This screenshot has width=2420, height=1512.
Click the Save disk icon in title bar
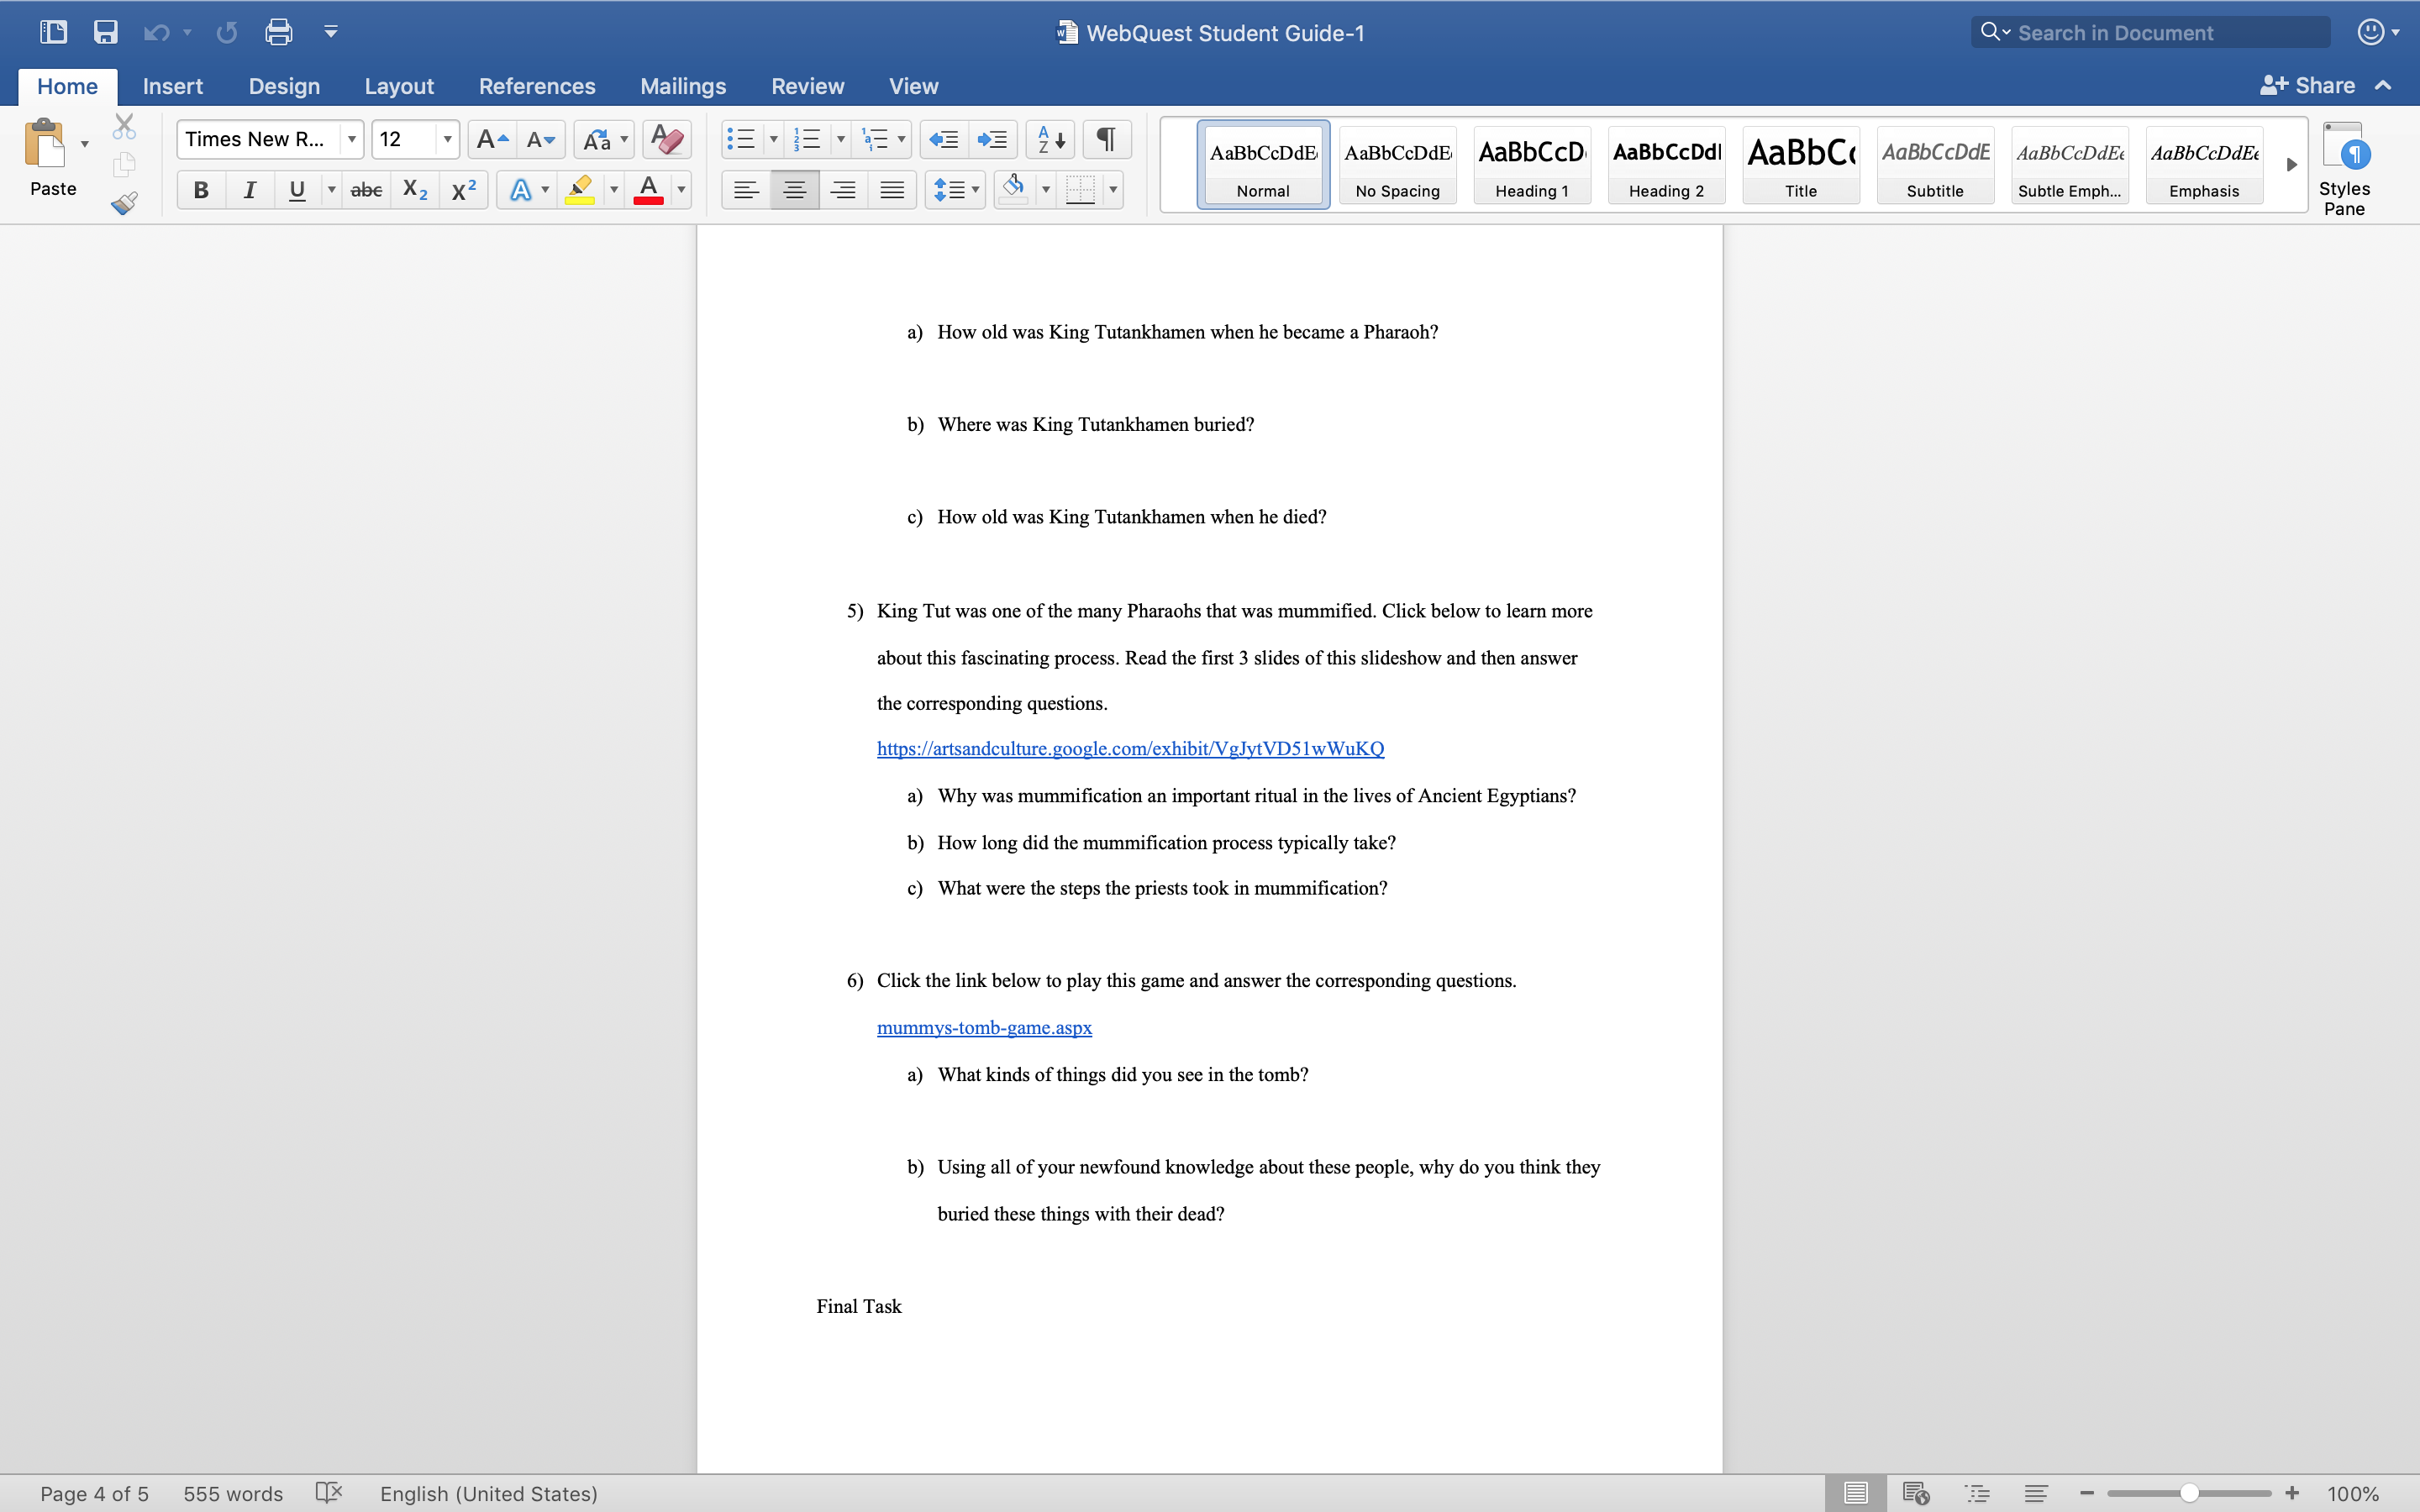coord(105,32)
